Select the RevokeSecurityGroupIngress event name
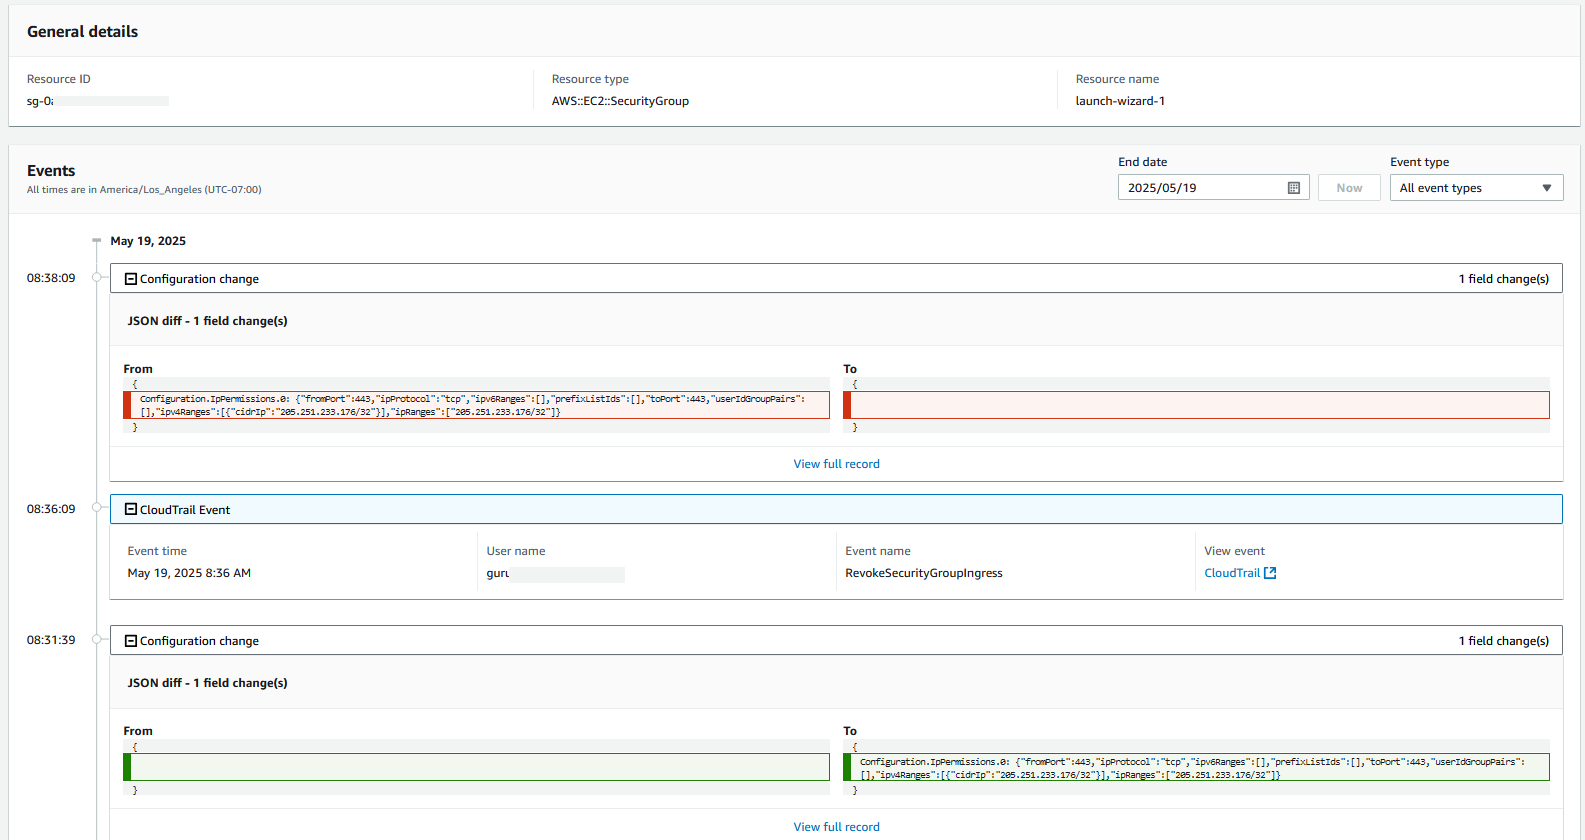The image size is (1585, 840). 923,573
